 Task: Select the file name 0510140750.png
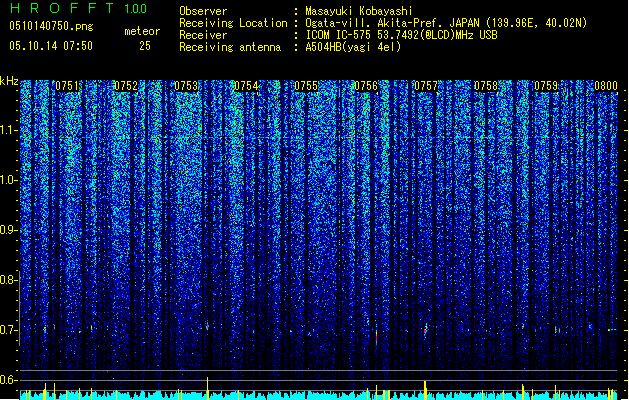click(x=51, y=26)
